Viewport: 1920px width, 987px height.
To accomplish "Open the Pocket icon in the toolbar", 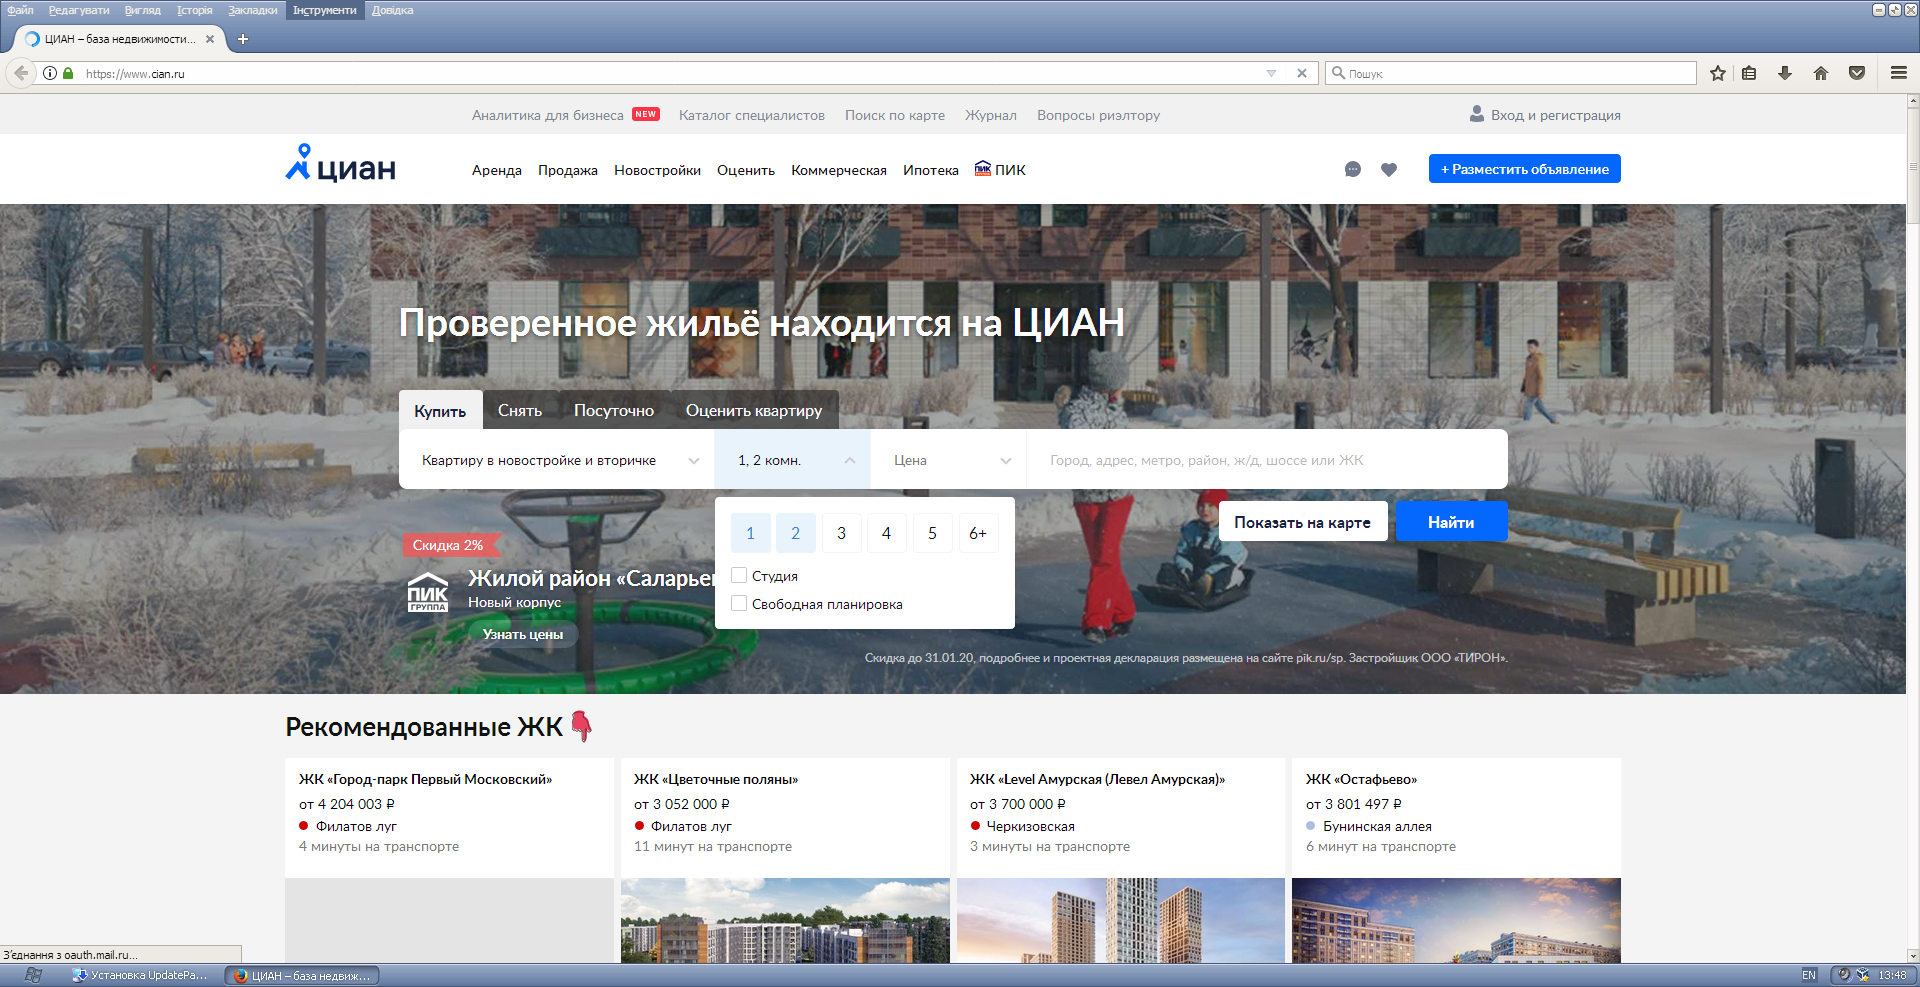I will [x=1856, y=73].
